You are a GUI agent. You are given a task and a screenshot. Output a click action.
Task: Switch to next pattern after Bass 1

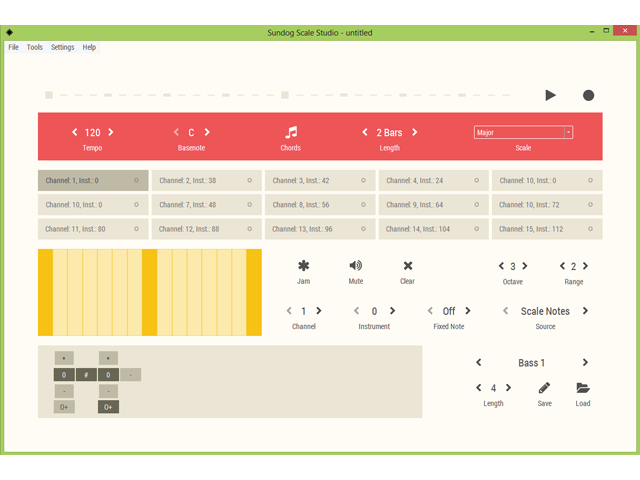[585, 362]
